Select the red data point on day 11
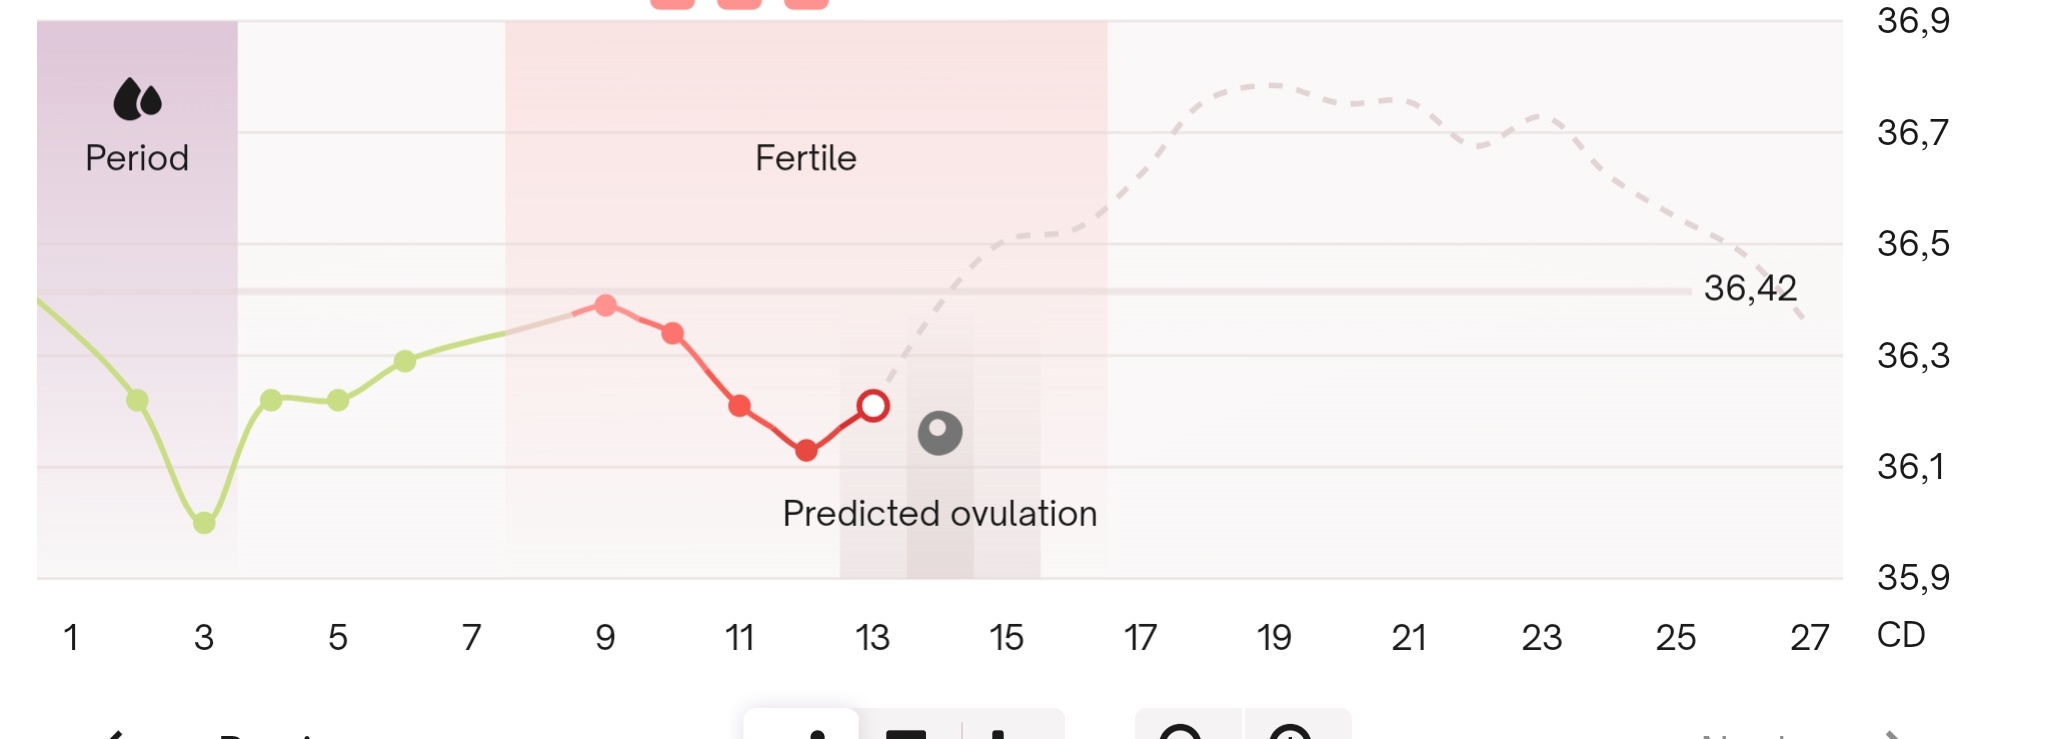2046x739 pixels. coord(740,406)
